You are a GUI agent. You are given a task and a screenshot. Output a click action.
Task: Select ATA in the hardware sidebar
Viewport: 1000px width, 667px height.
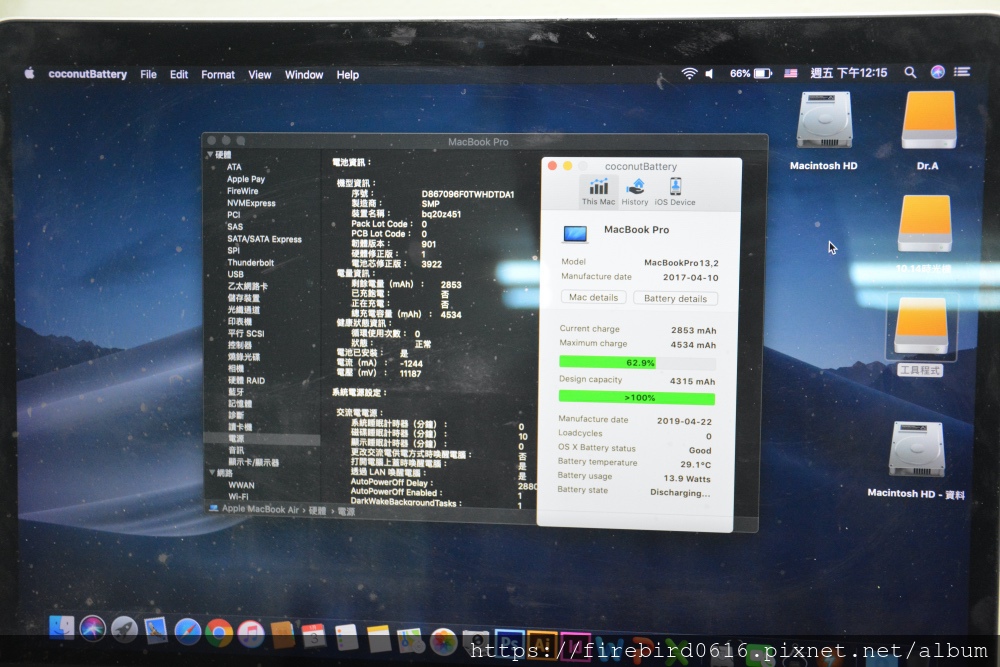[234, 167]
